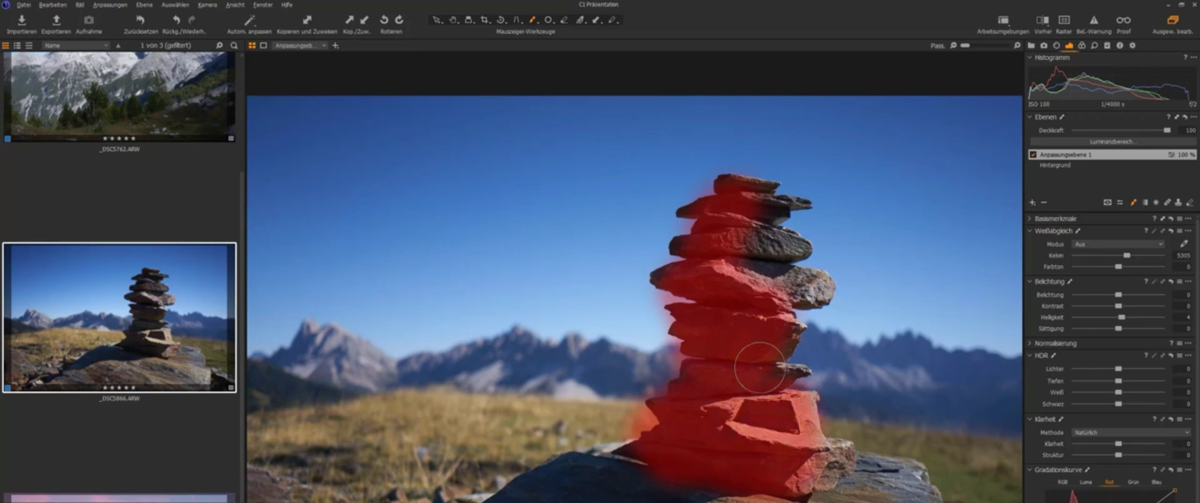Switch browser to grid thumbnail view
This screenshot has height=503, width=1200.
coord(6,45)
